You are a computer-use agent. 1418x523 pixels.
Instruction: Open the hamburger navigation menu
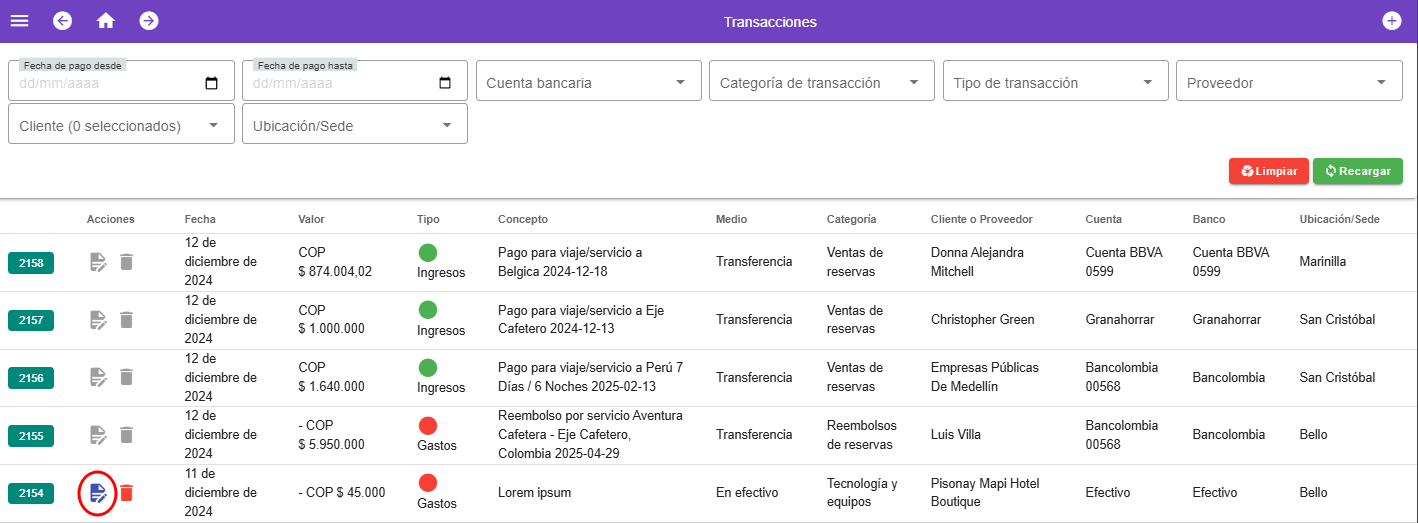[x=20, y=21]
